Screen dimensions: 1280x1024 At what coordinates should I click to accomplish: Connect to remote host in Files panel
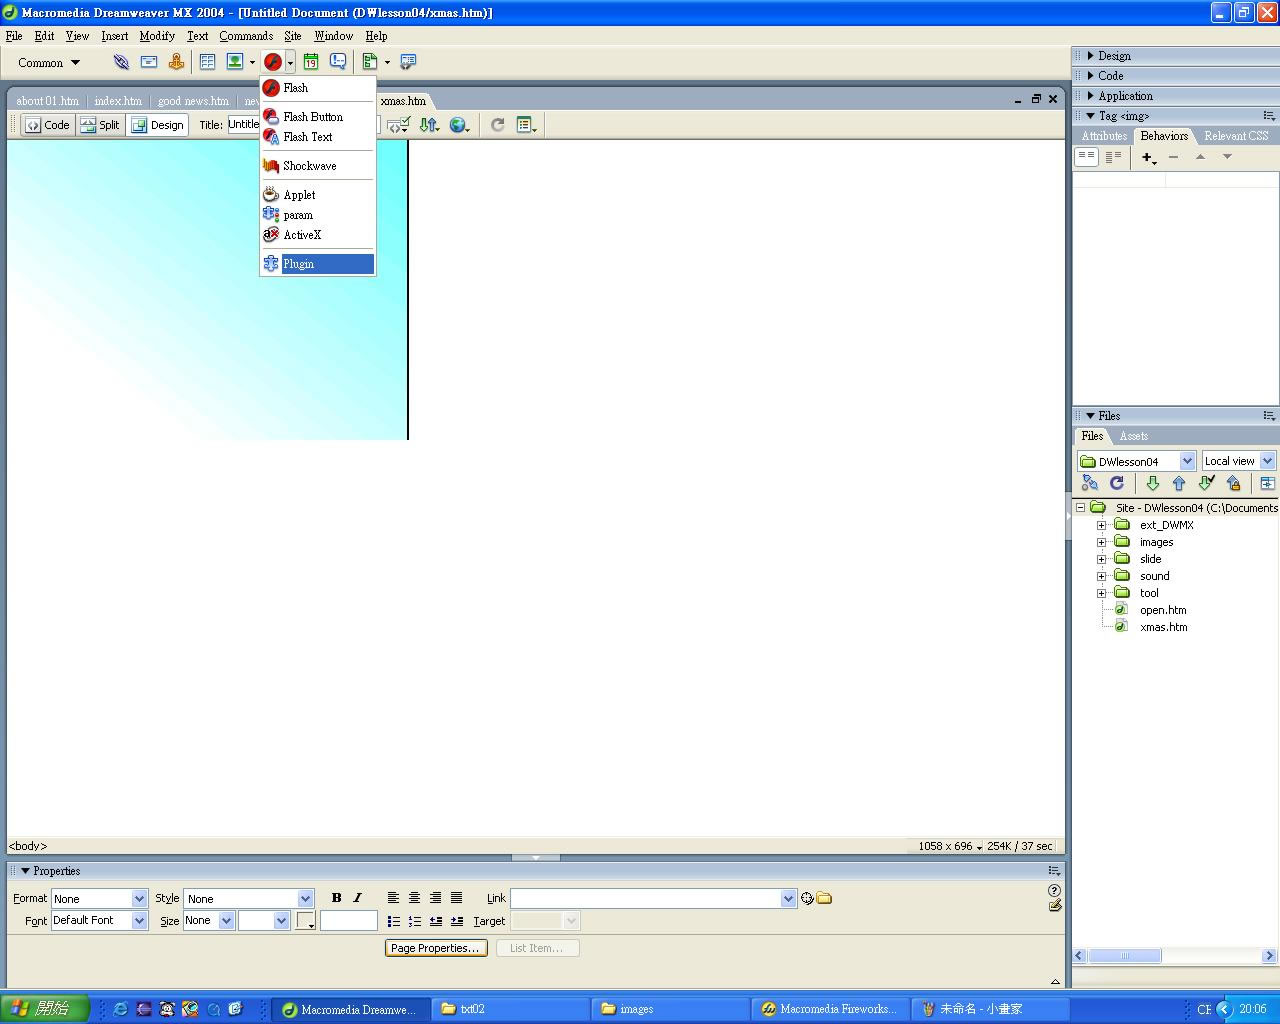click(x=1090, y=483)
